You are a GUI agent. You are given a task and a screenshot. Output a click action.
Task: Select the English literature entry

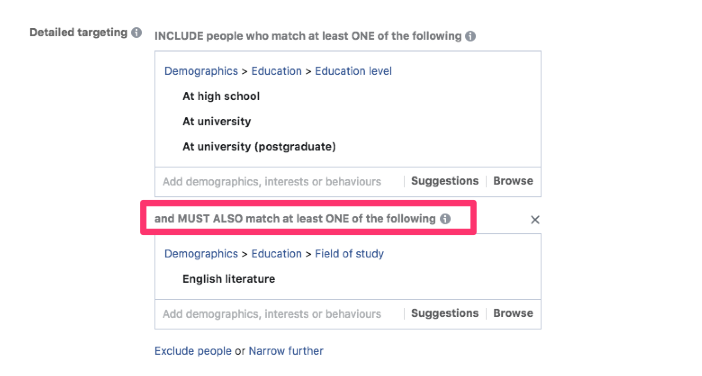click(x=228, y=279)
